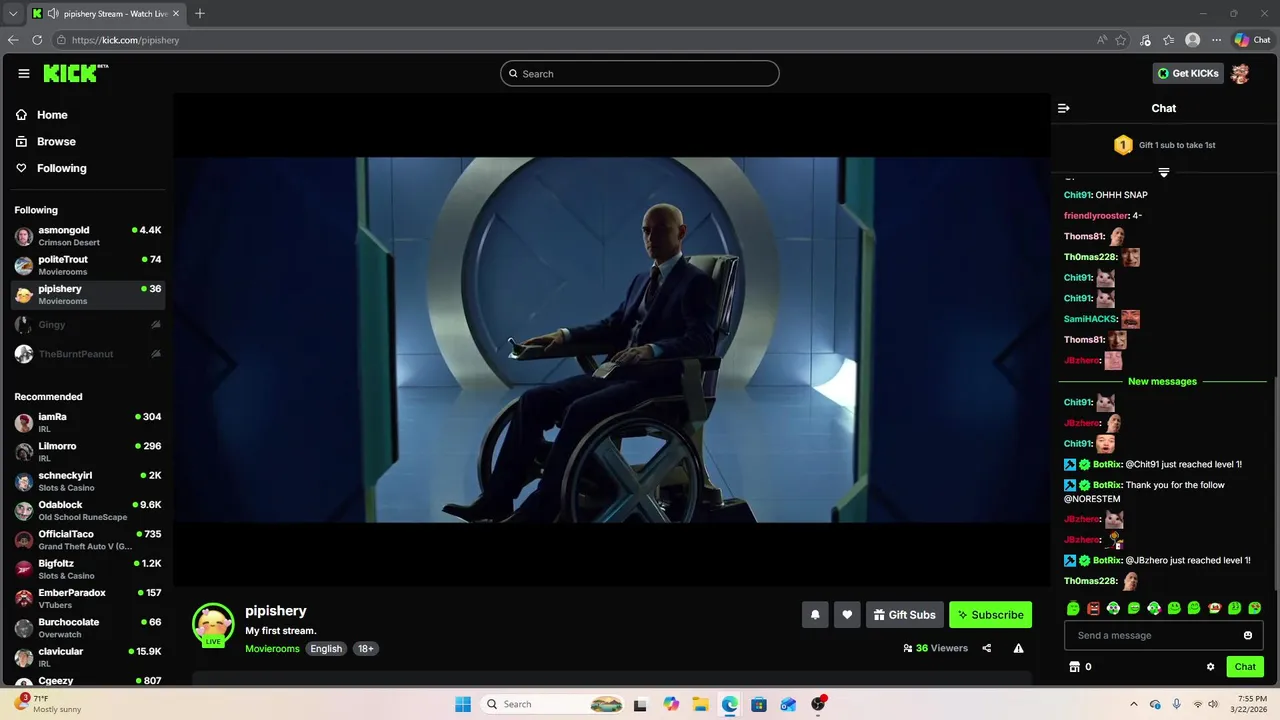This screenshot has height=720, width=1280.
Task: Open iamRa recommended channel
Action: pos(88,422)
